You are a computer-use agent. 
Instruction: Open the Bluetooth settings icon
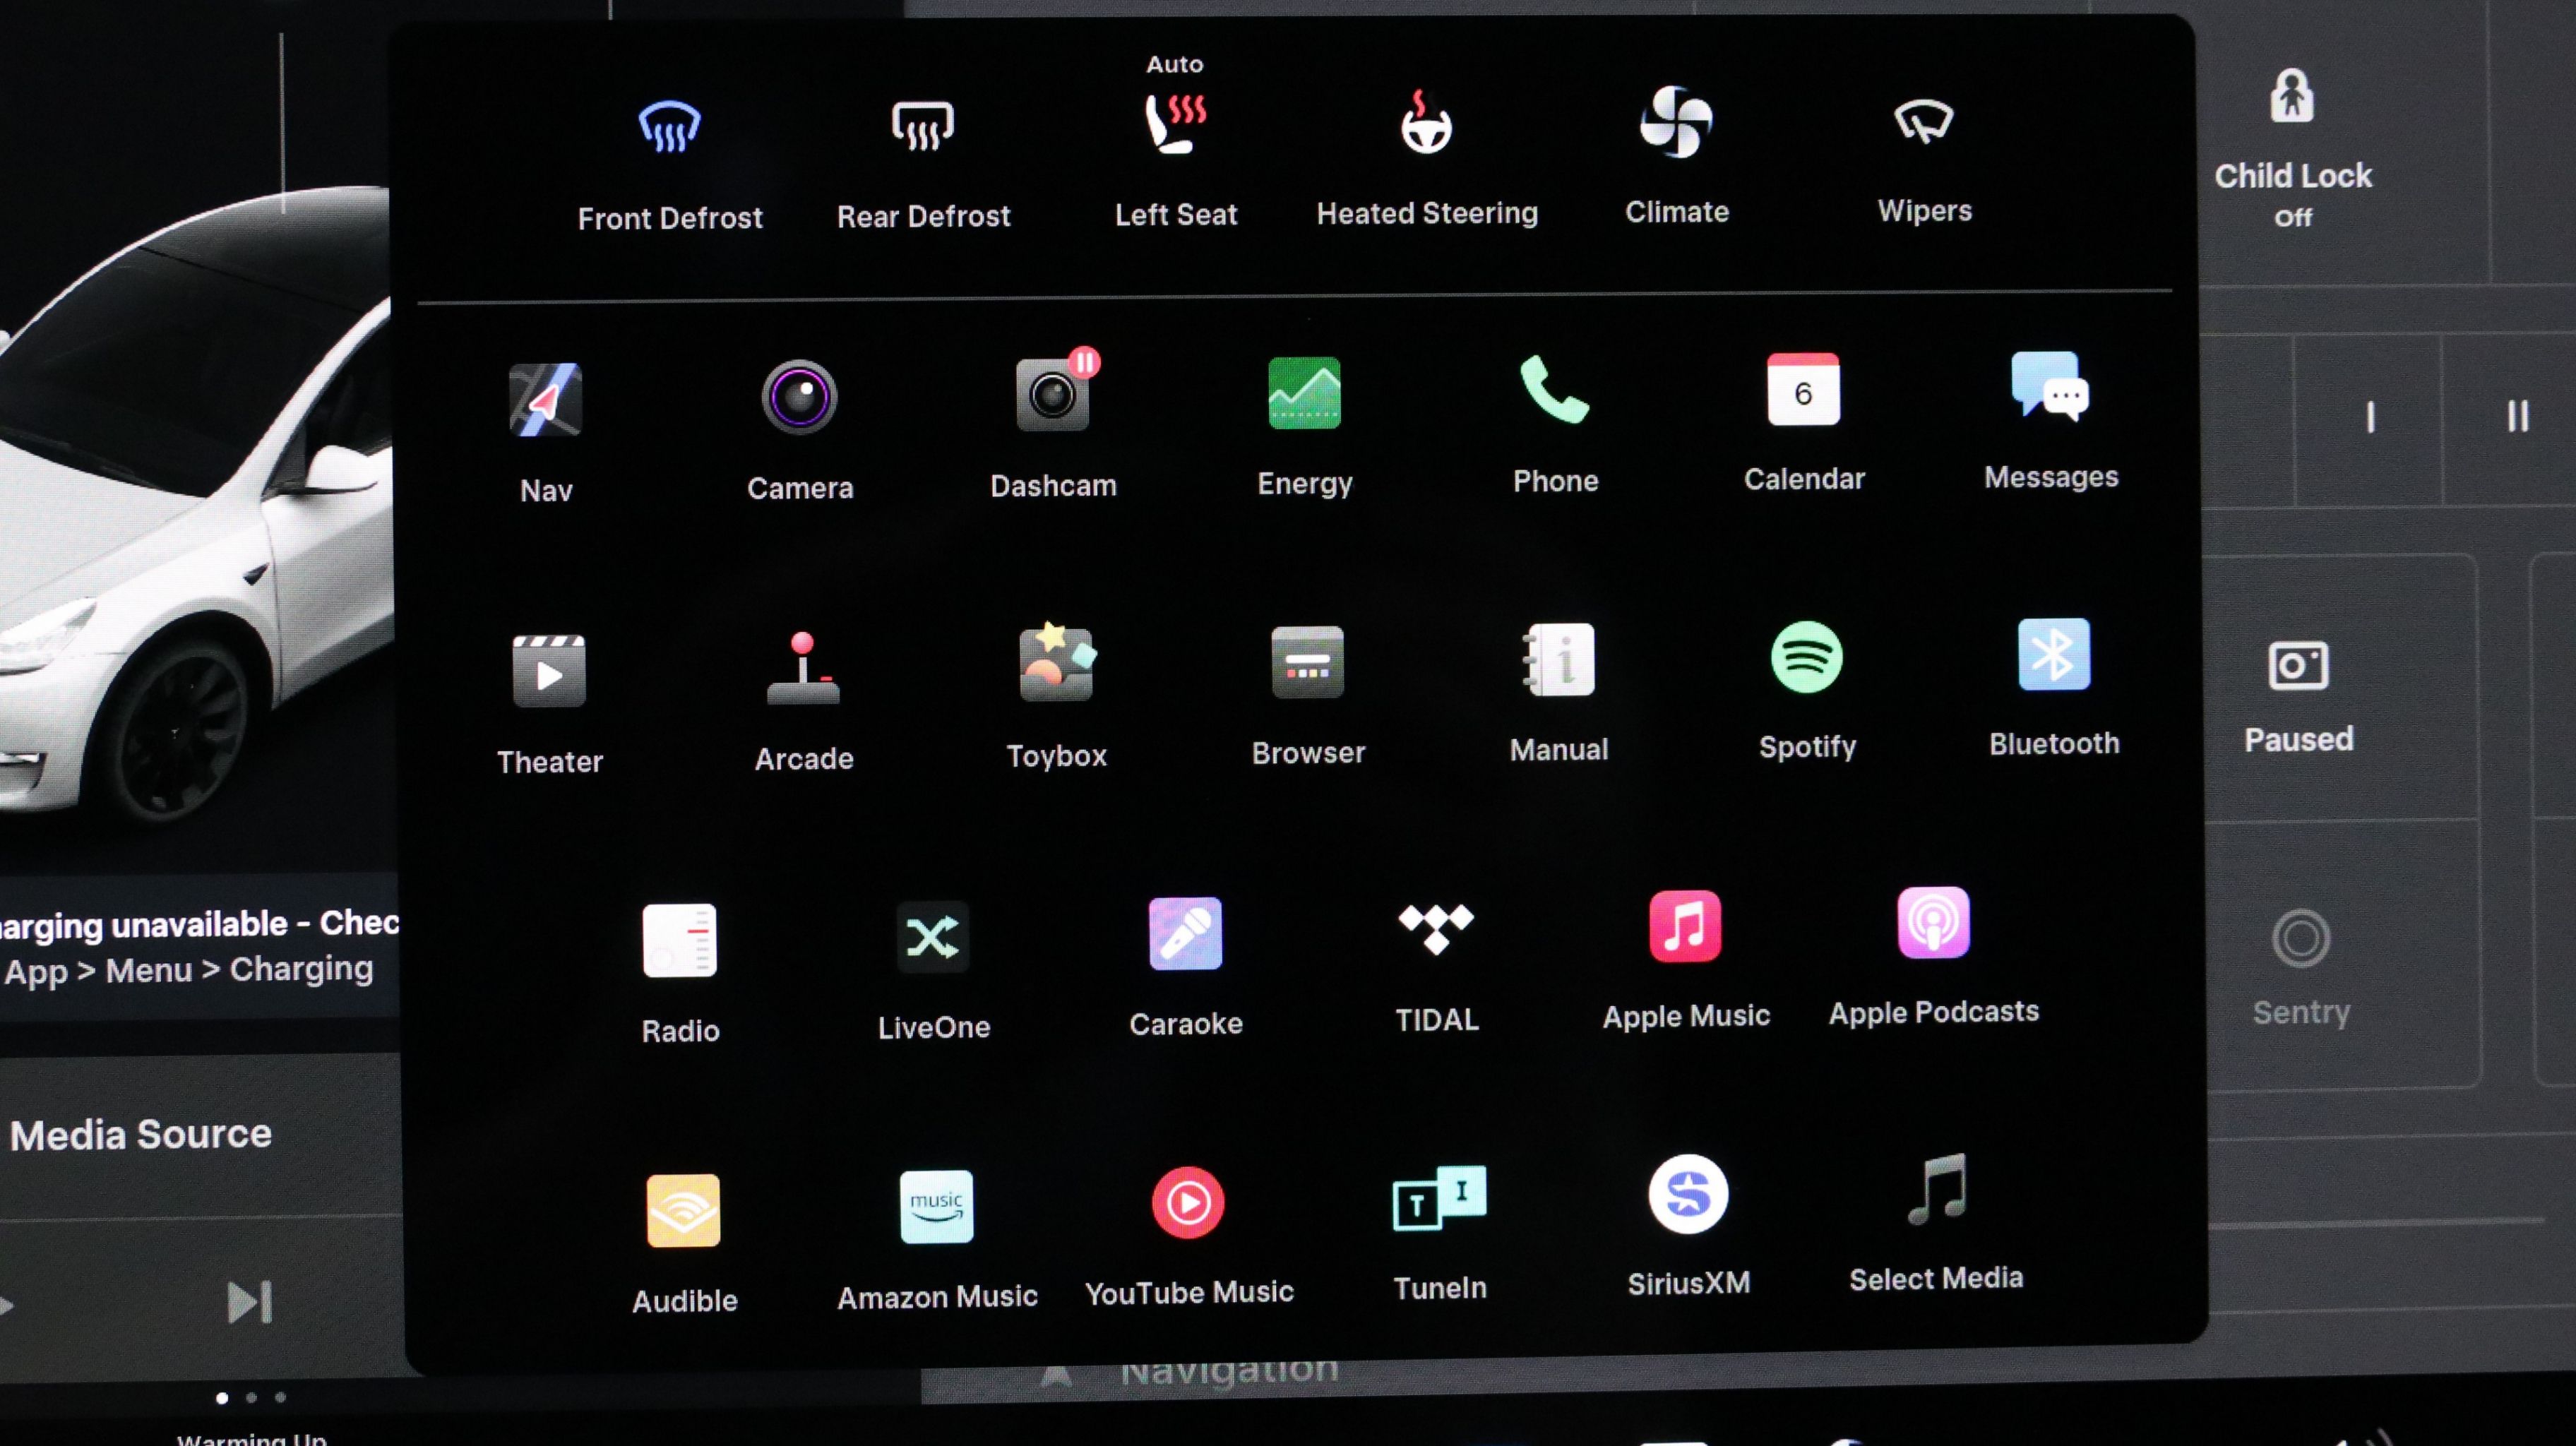point(2053,655)
